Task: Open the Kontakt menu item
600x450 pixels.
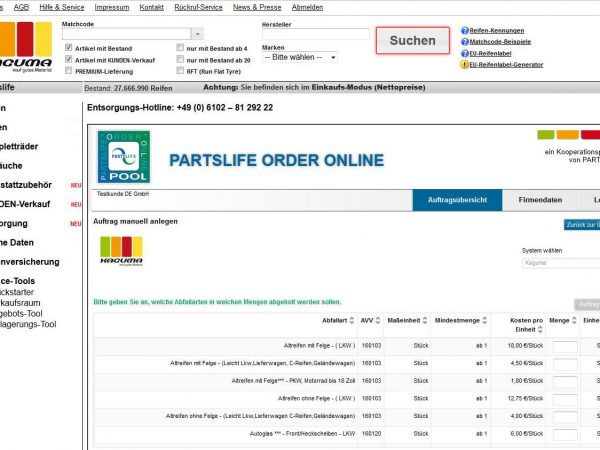Action: coord(152,7)
